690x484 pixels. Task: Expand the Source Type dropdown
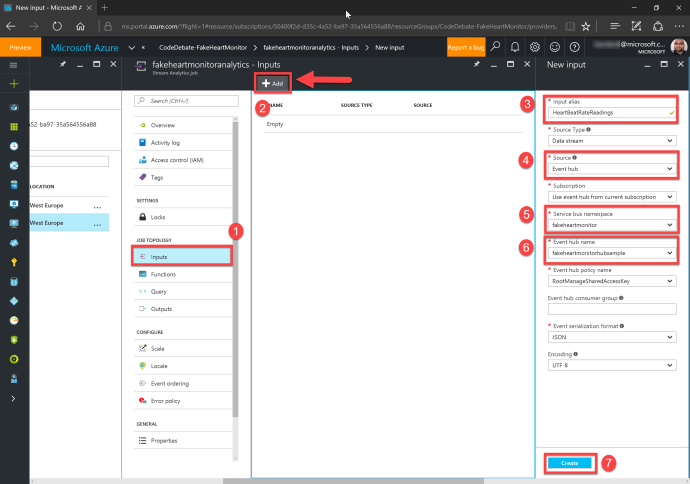pos(612,141)
